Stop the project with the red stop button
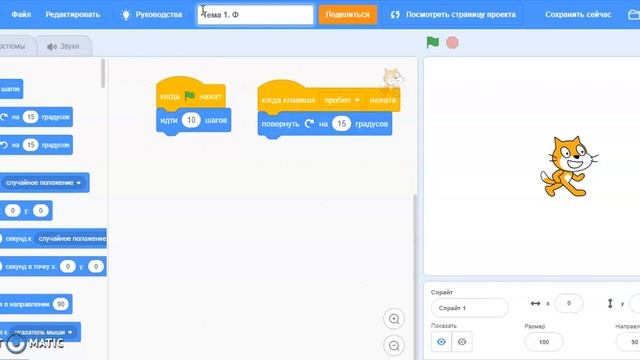 [x=452, y=42]
